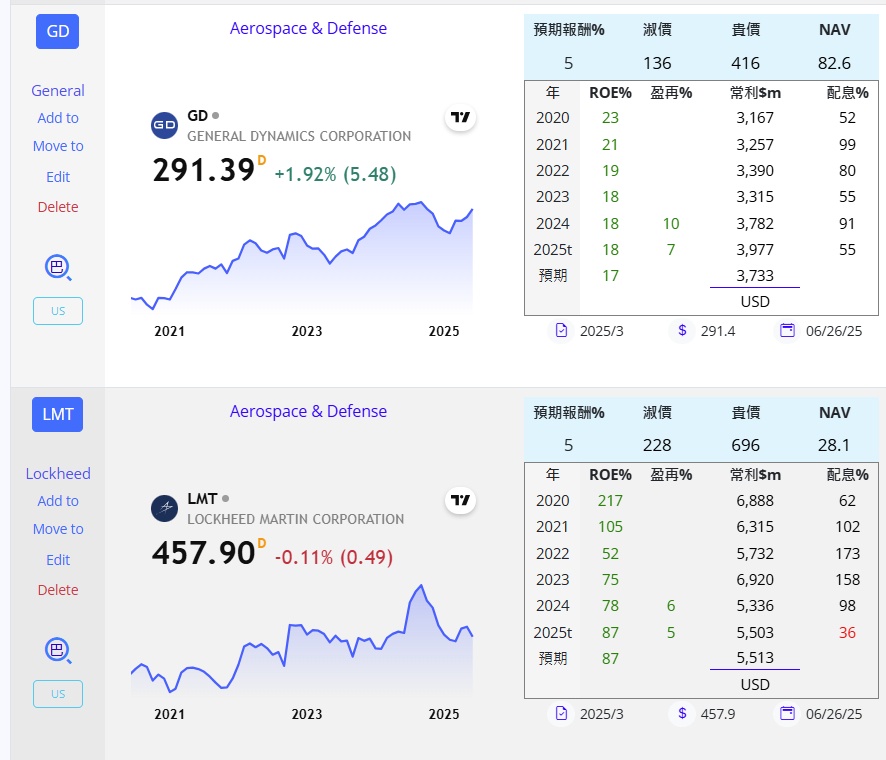The image size is (886, 760).
Task: Click the GD price chart area
Action: (302, 257)
